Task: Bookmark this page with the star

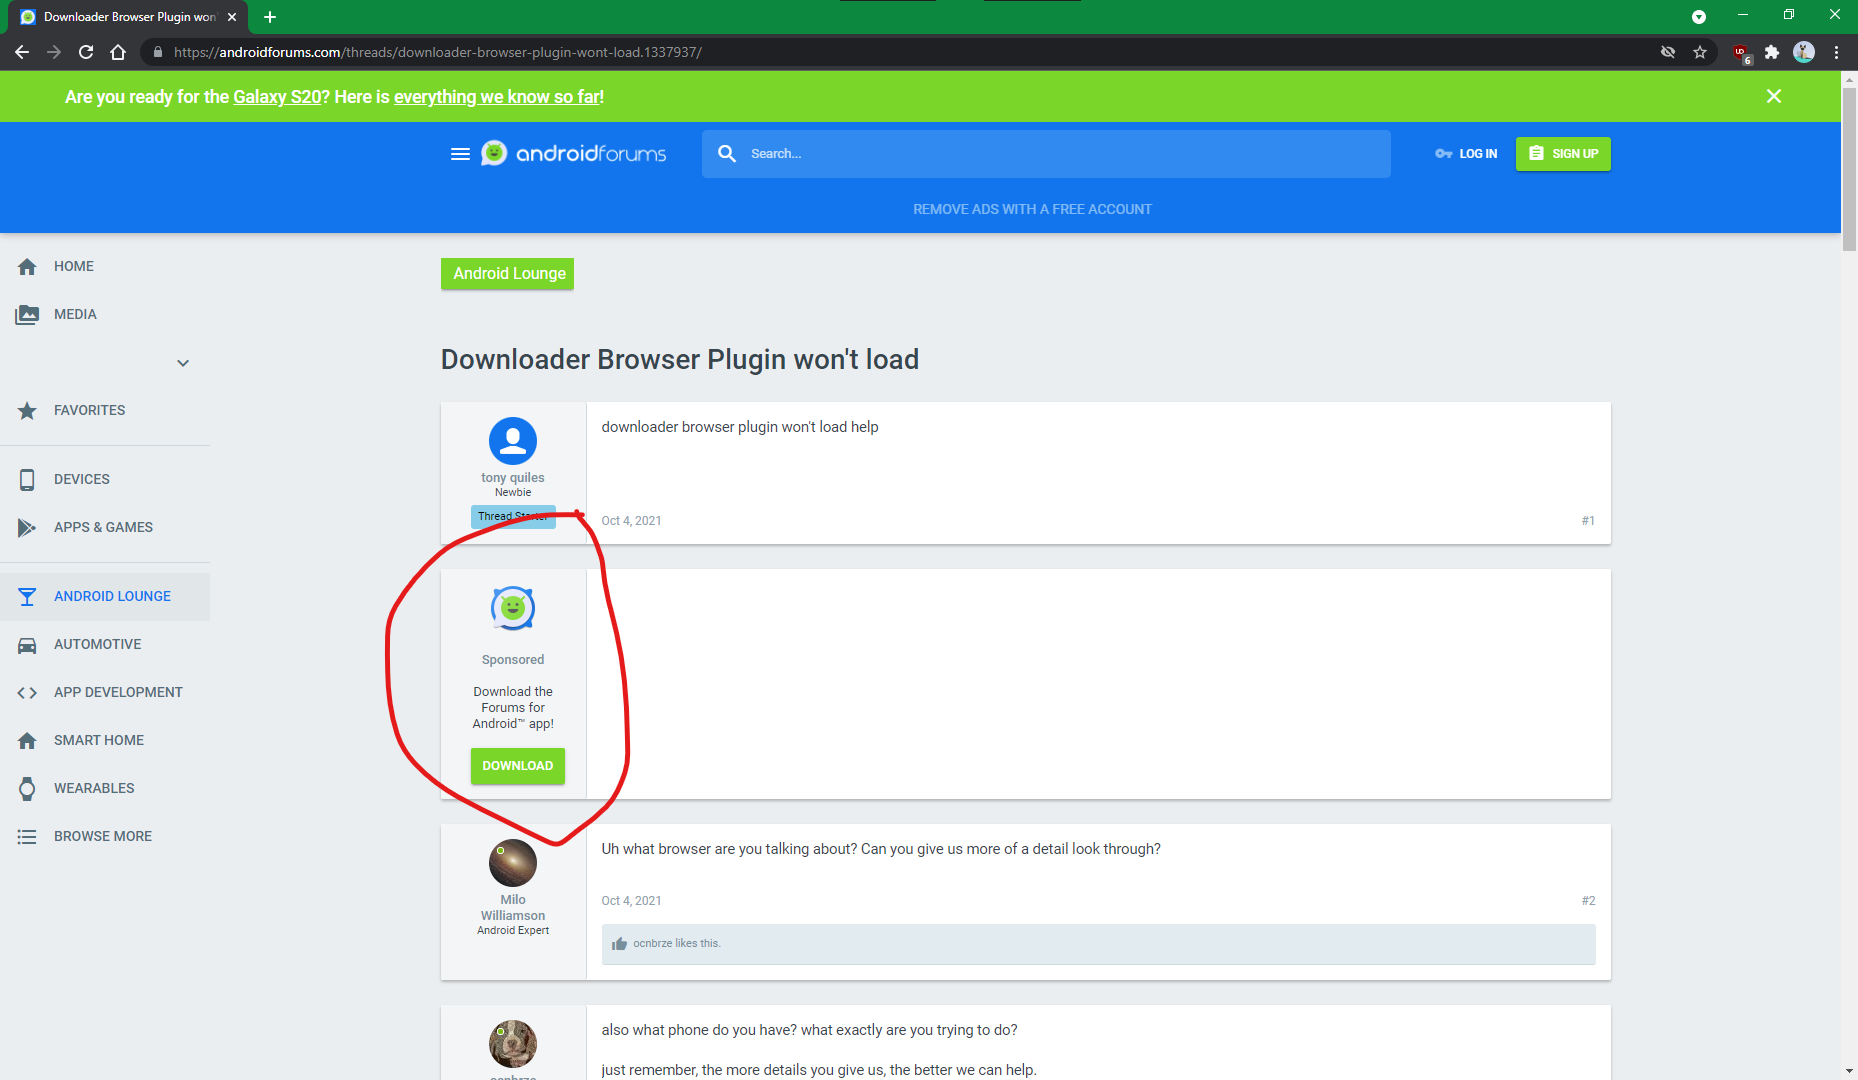Action: tap(1700, 52)
